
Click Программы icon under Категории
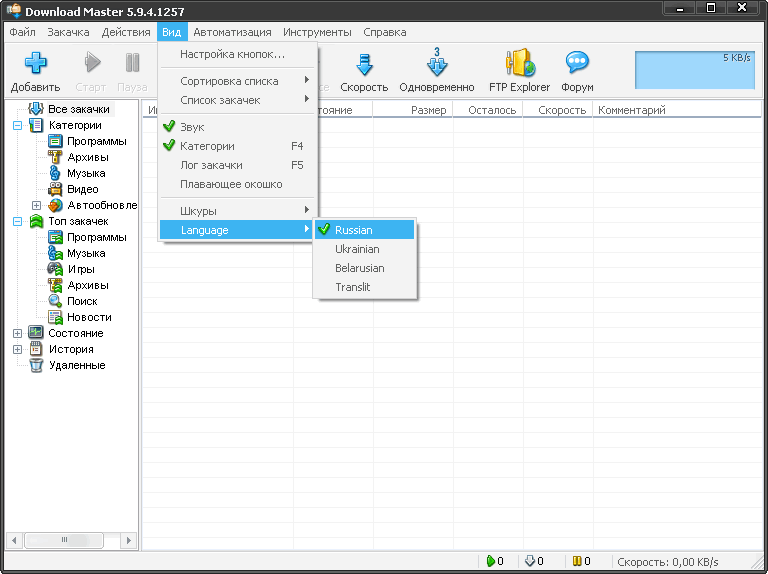tap(55, 142)
